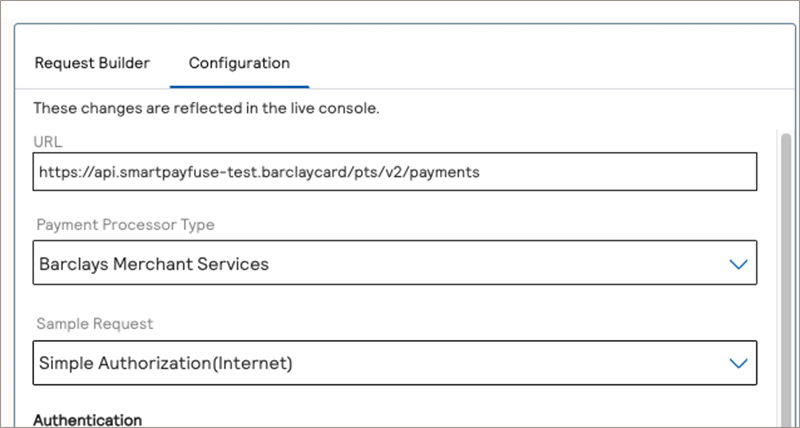Click the Payment Processor Type label
Screen dimensions: 800x428
(x=125, y=225)
